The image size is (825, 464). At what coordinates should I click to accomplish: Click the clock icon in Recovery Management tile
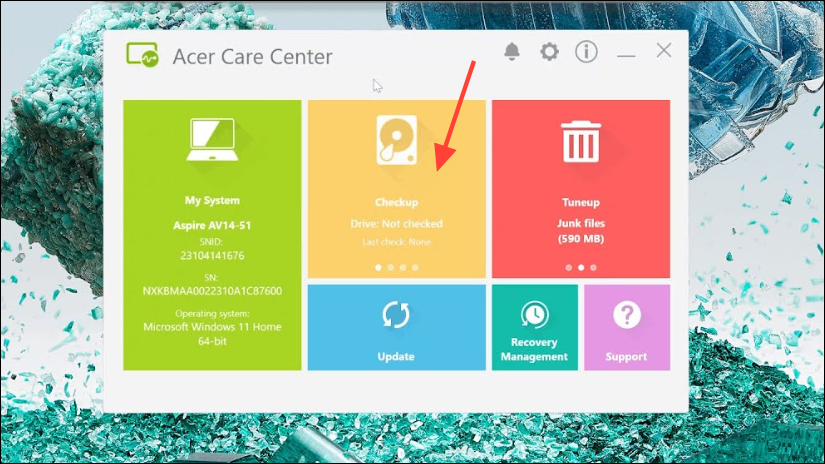pyautogui.click(x=535, y=315)
